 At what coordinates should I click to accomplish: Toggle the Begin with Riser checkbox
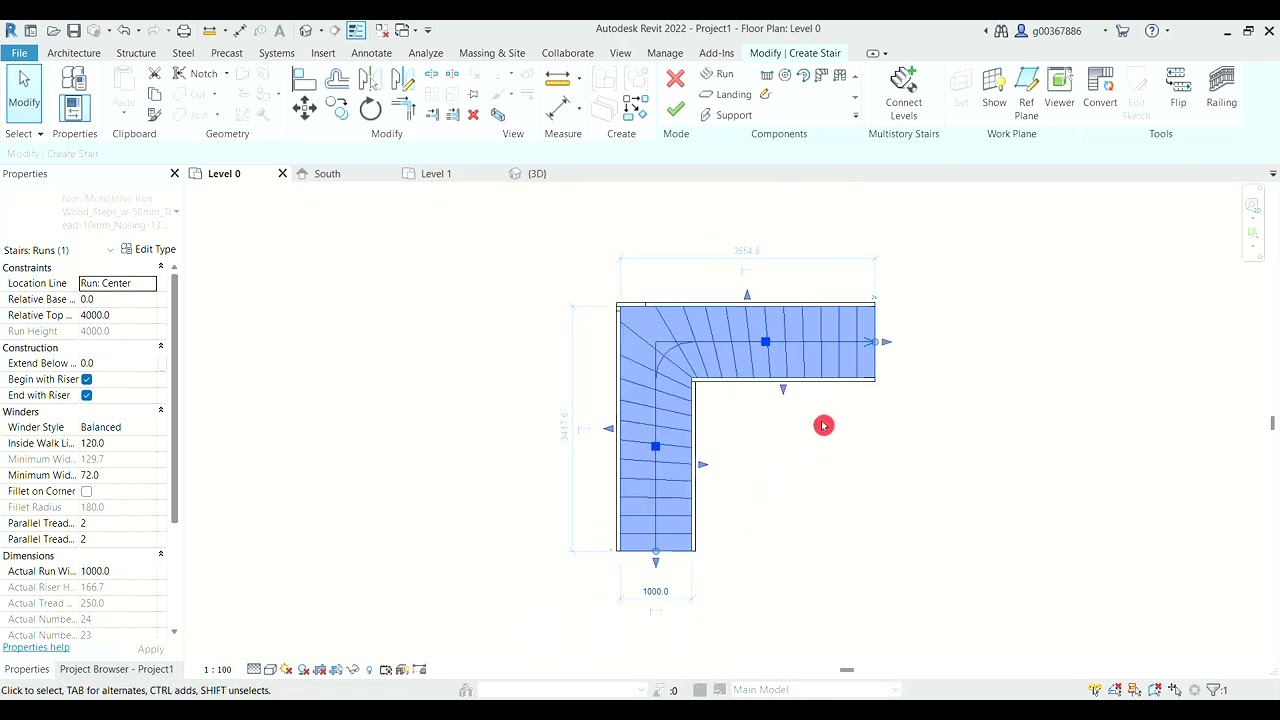point(87,379)
